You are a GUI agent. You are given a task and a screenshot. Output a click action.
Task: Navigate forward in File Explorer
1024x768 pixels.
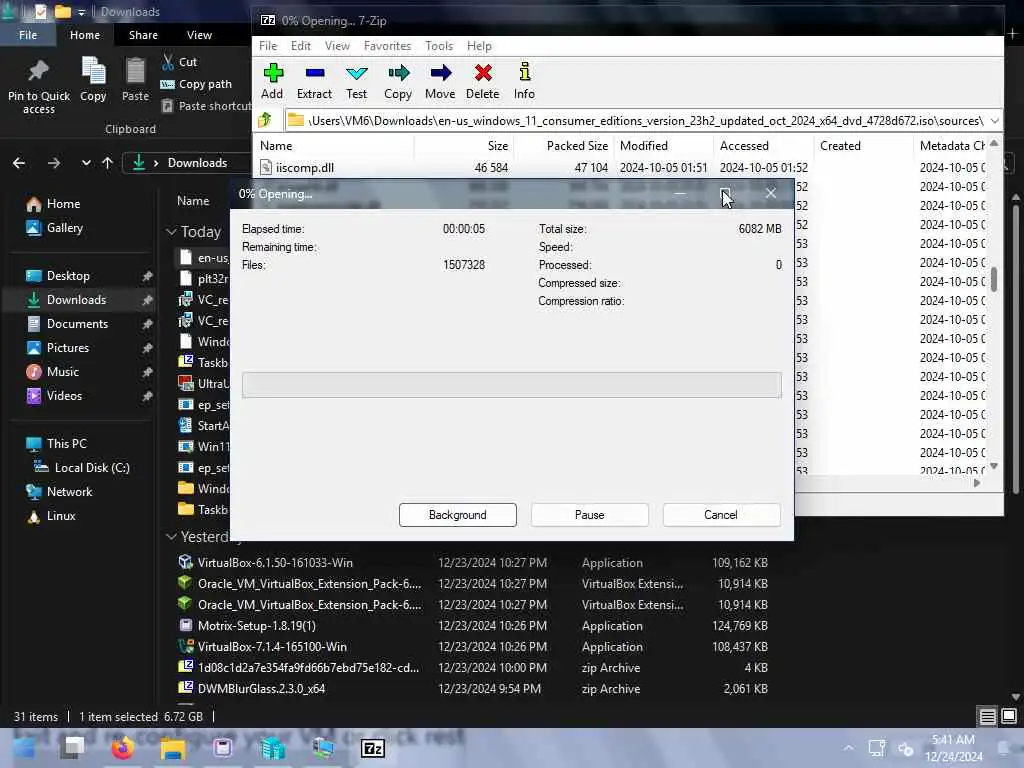54,163
